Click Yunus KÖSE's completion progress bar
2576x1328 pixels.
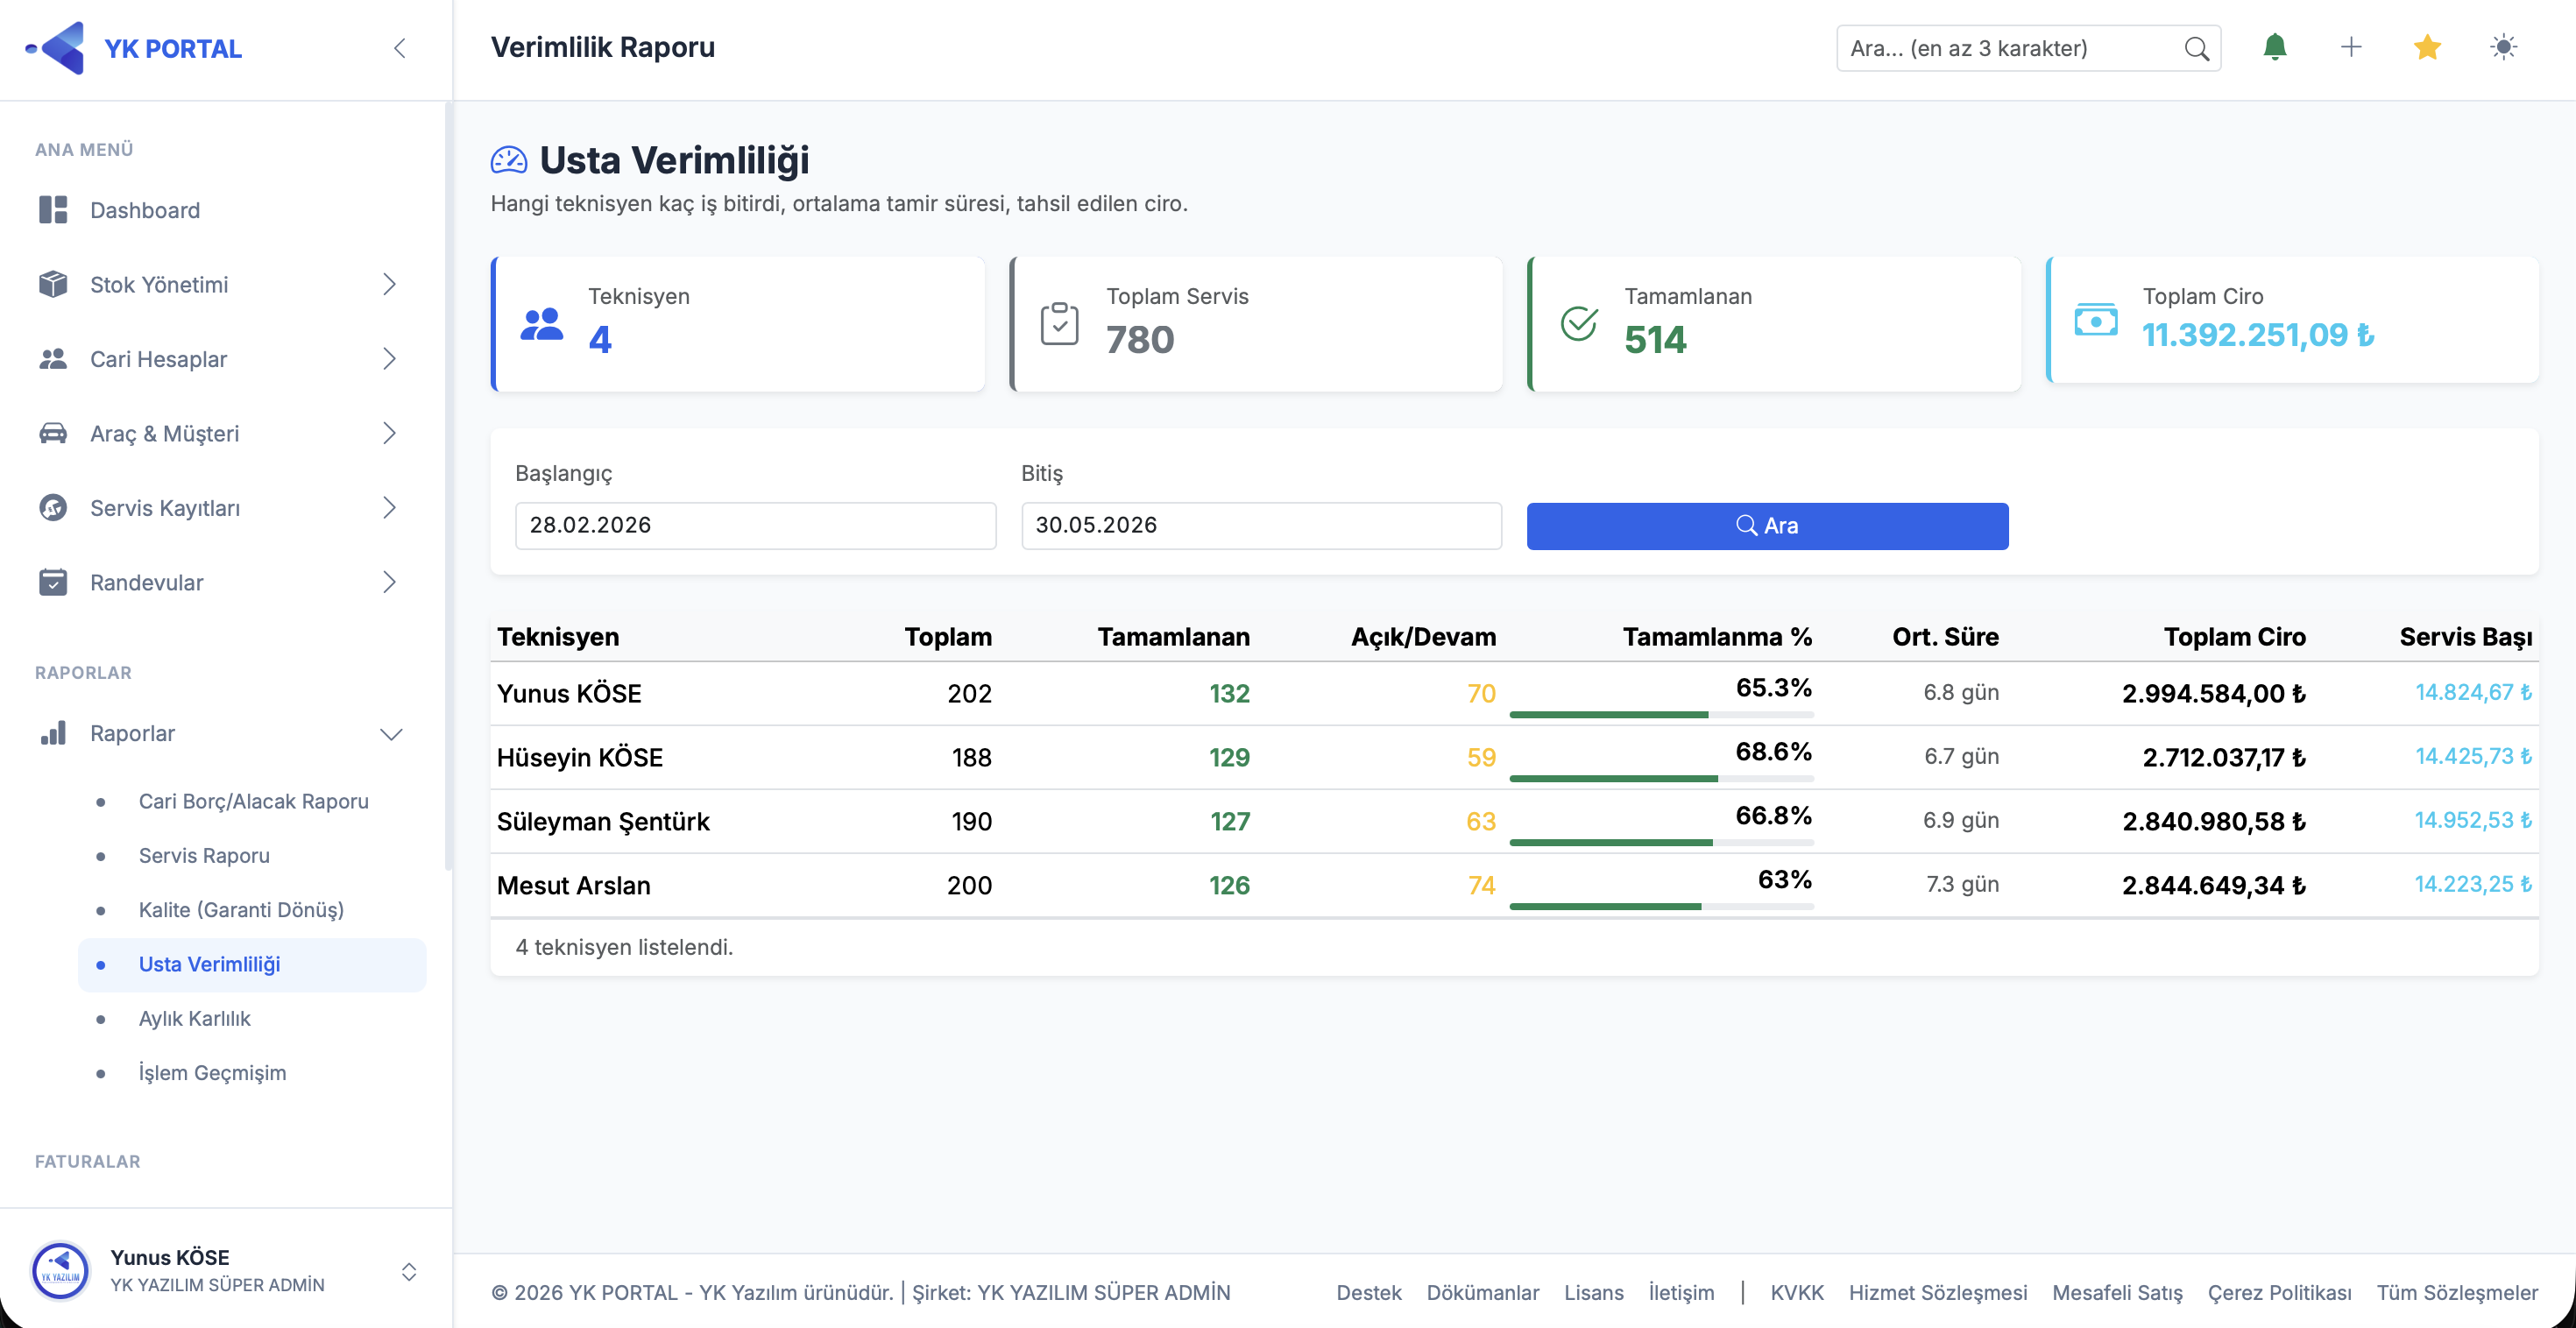coord(1661,714)
